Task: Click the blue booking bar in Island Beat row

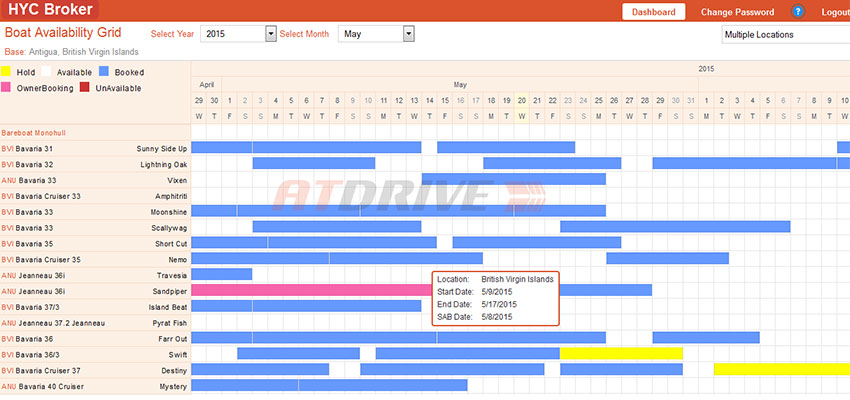Action: (306, 306)
